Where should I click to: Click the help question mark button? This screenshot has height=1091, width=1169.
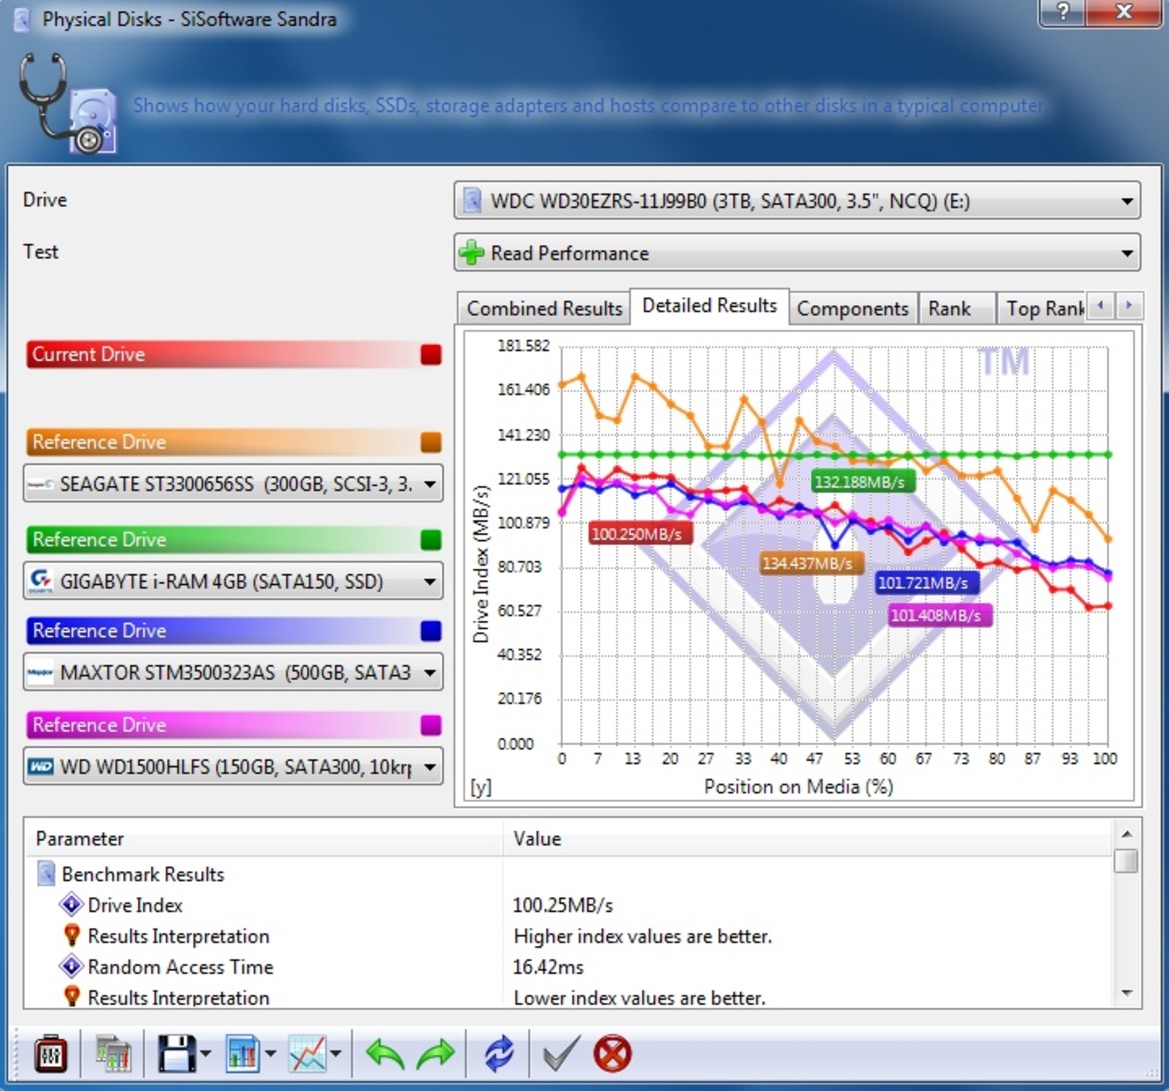tap(1062, 12)
